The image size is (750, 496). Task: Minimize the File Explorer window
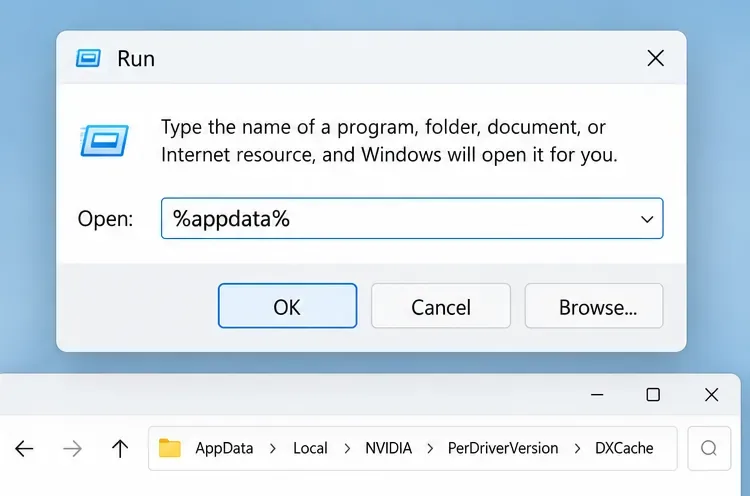tap(597, 395)
